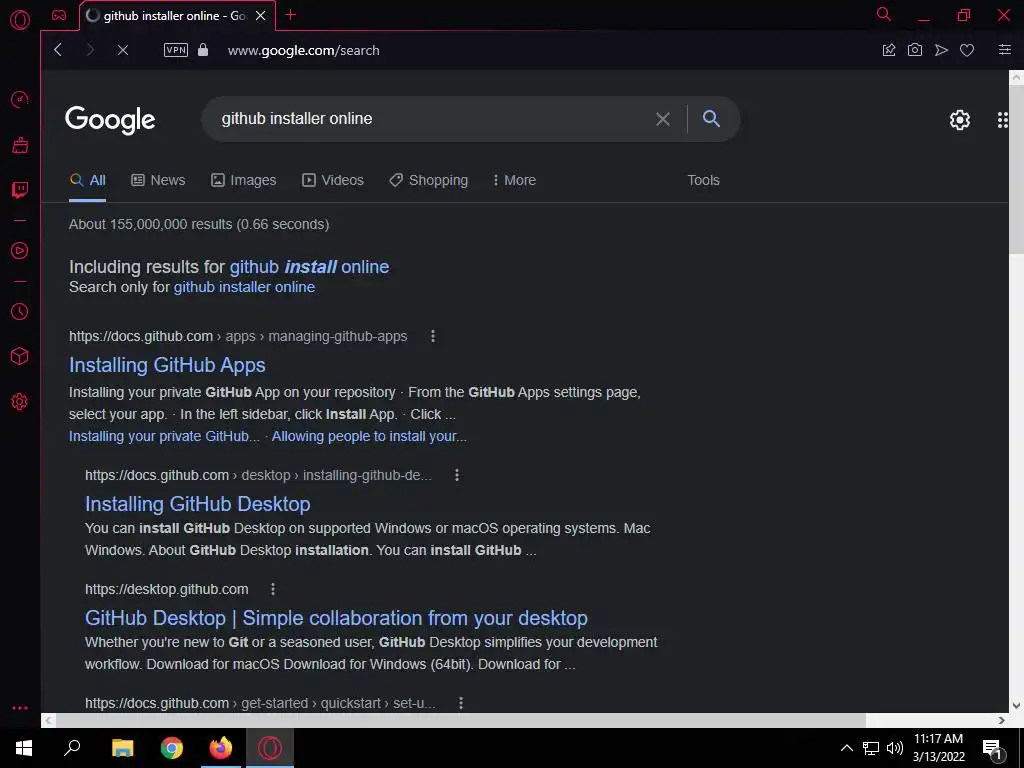Open options for managing-github-apps result
Image resolution: width=1024 pixels, height=768 pixels.
click(x=433, y=336)
